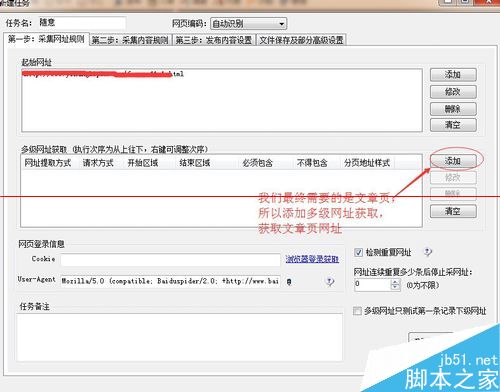
Task: Open 第三步：发布内容设置 tab
Action: [214, 40]
